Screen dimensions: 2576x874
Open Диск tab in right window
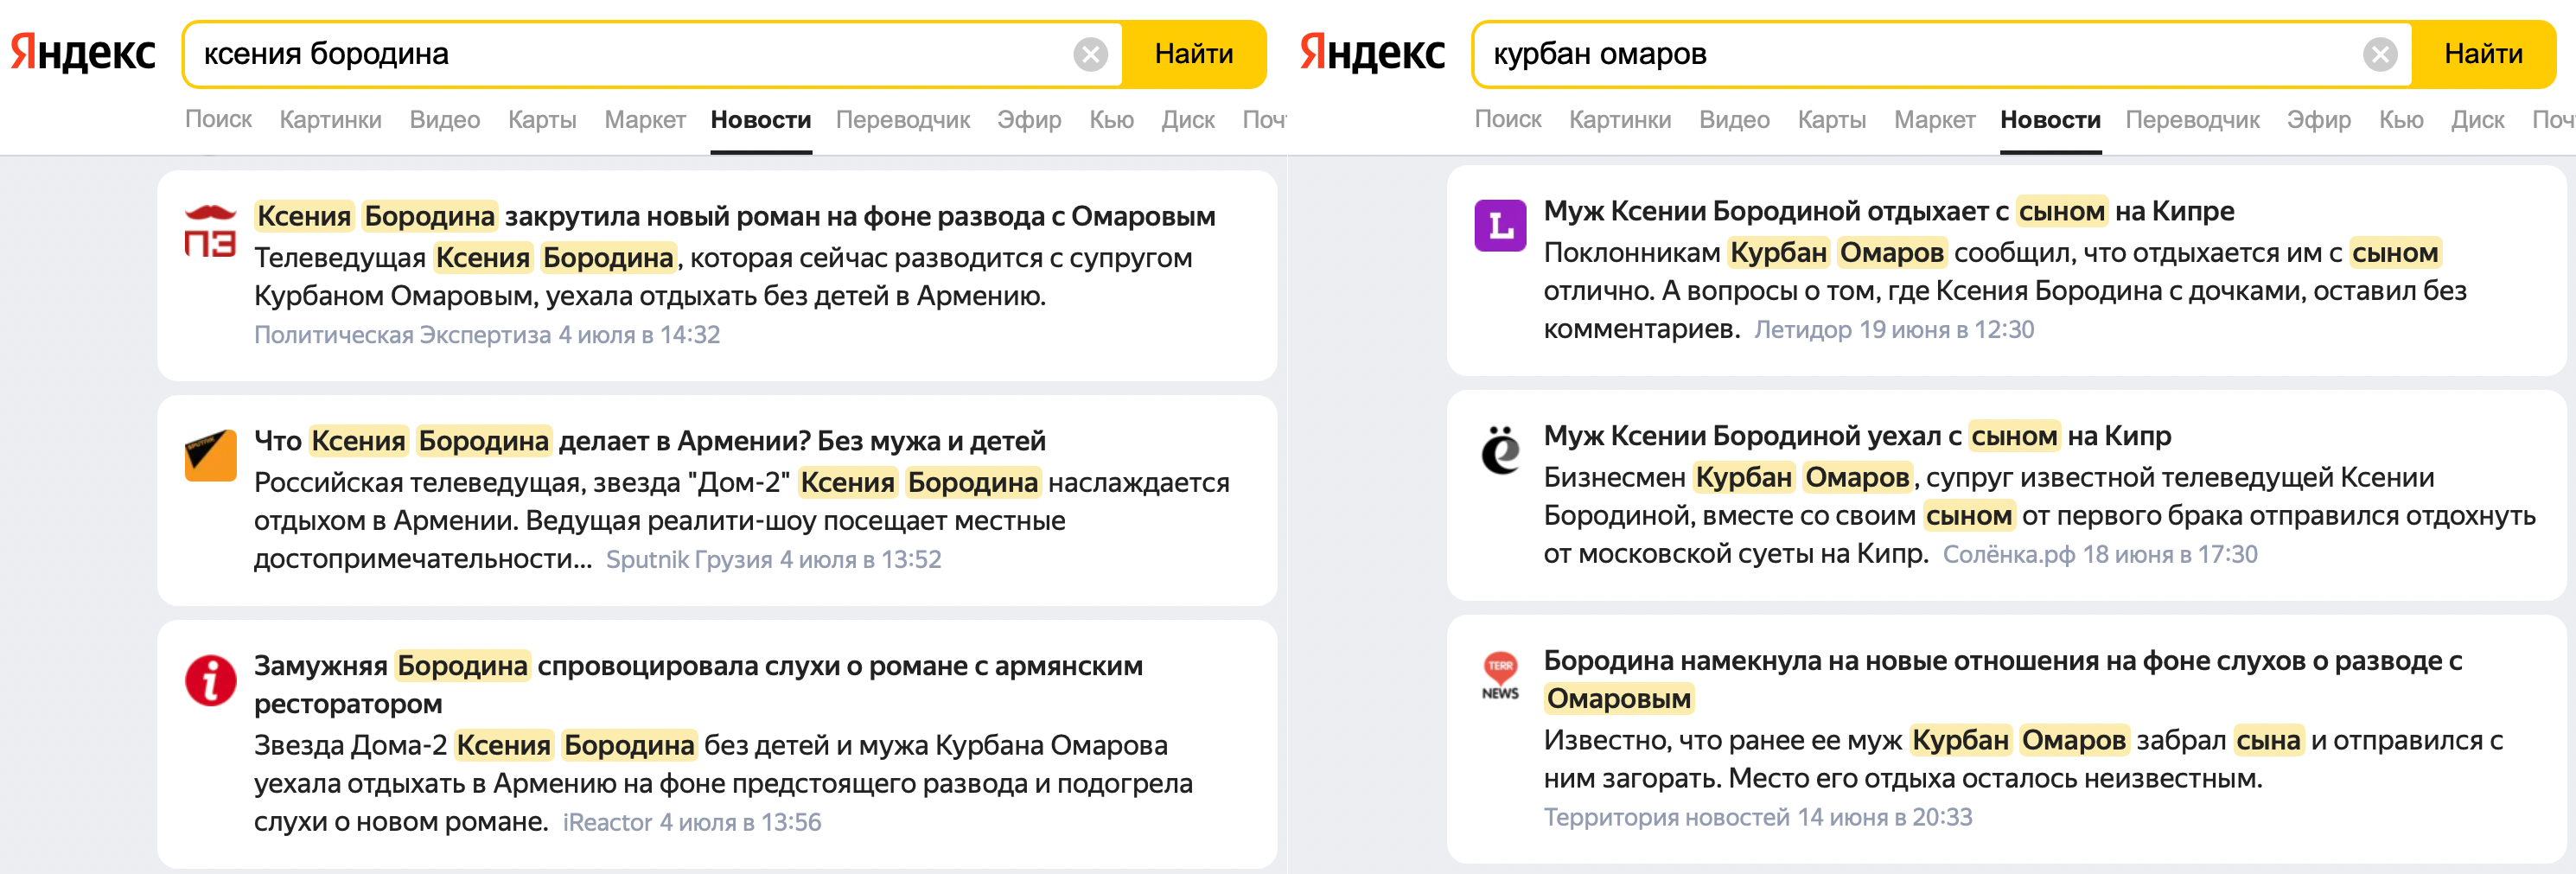click(x=2478, y=120)
